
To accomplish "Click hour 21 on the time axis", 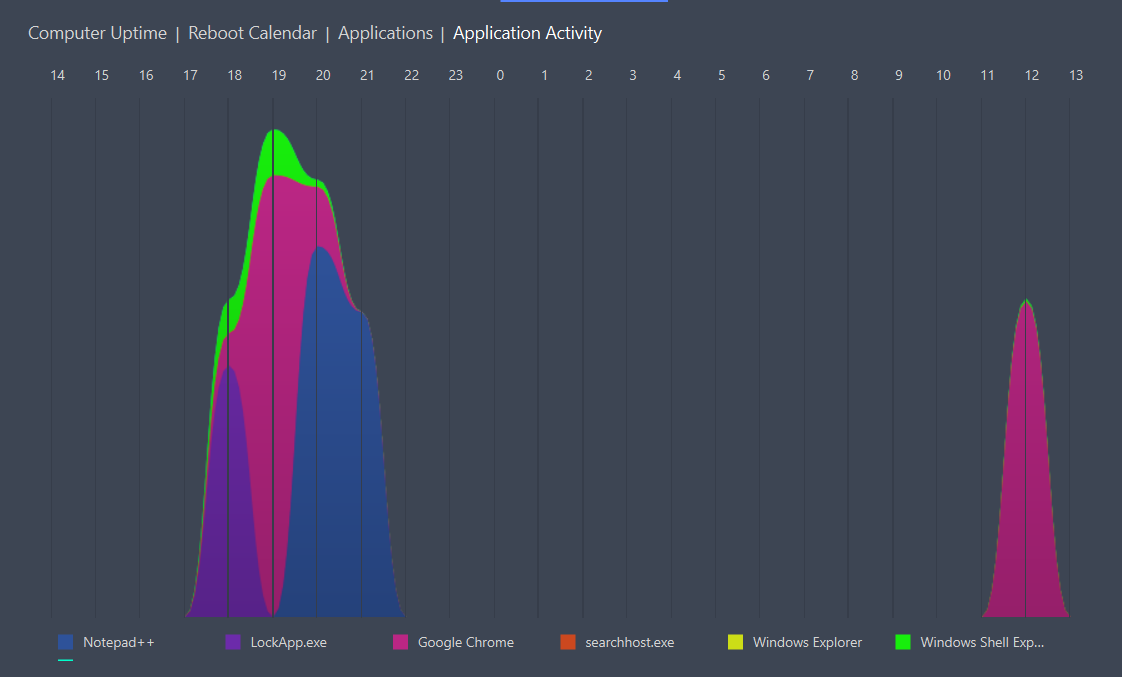I will click(x=367, y=75).
